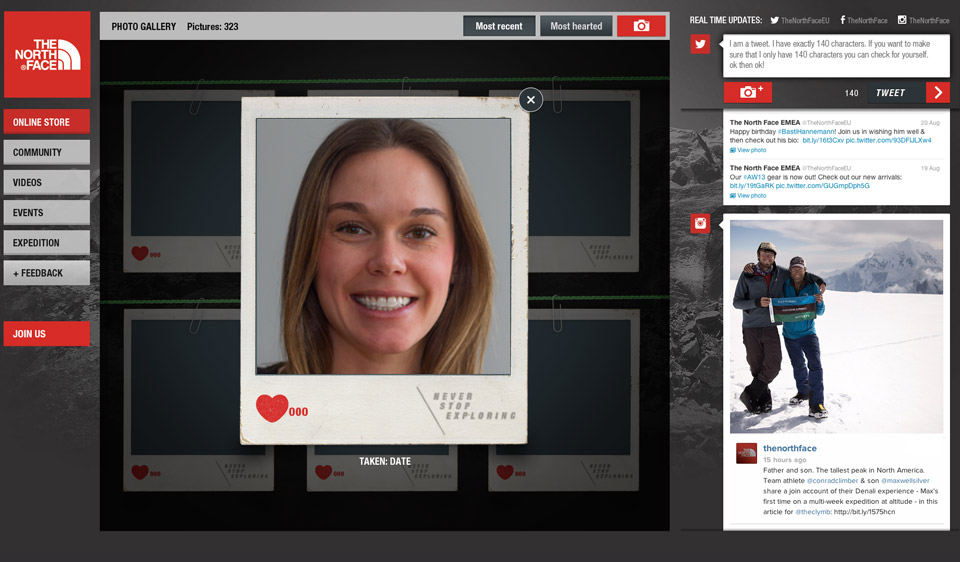Click thenorthface avatar in Instagram post
The width and height of the screenshot is (960, 562).
[x=746, y=453]
